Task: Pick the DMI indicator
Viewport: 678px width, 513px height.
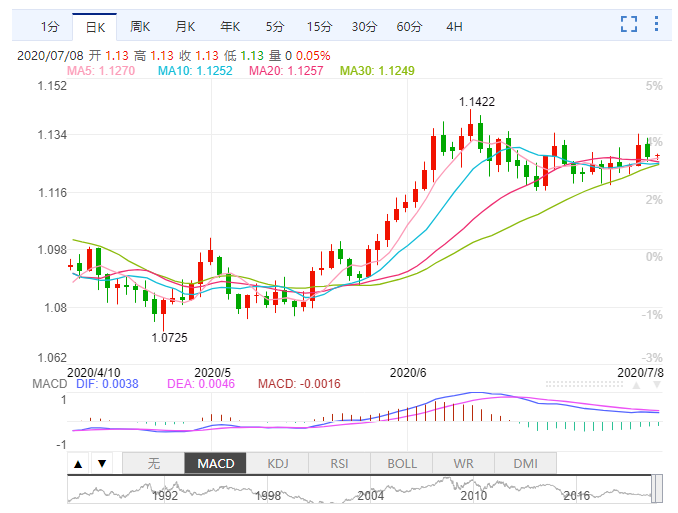Action: 525,464
